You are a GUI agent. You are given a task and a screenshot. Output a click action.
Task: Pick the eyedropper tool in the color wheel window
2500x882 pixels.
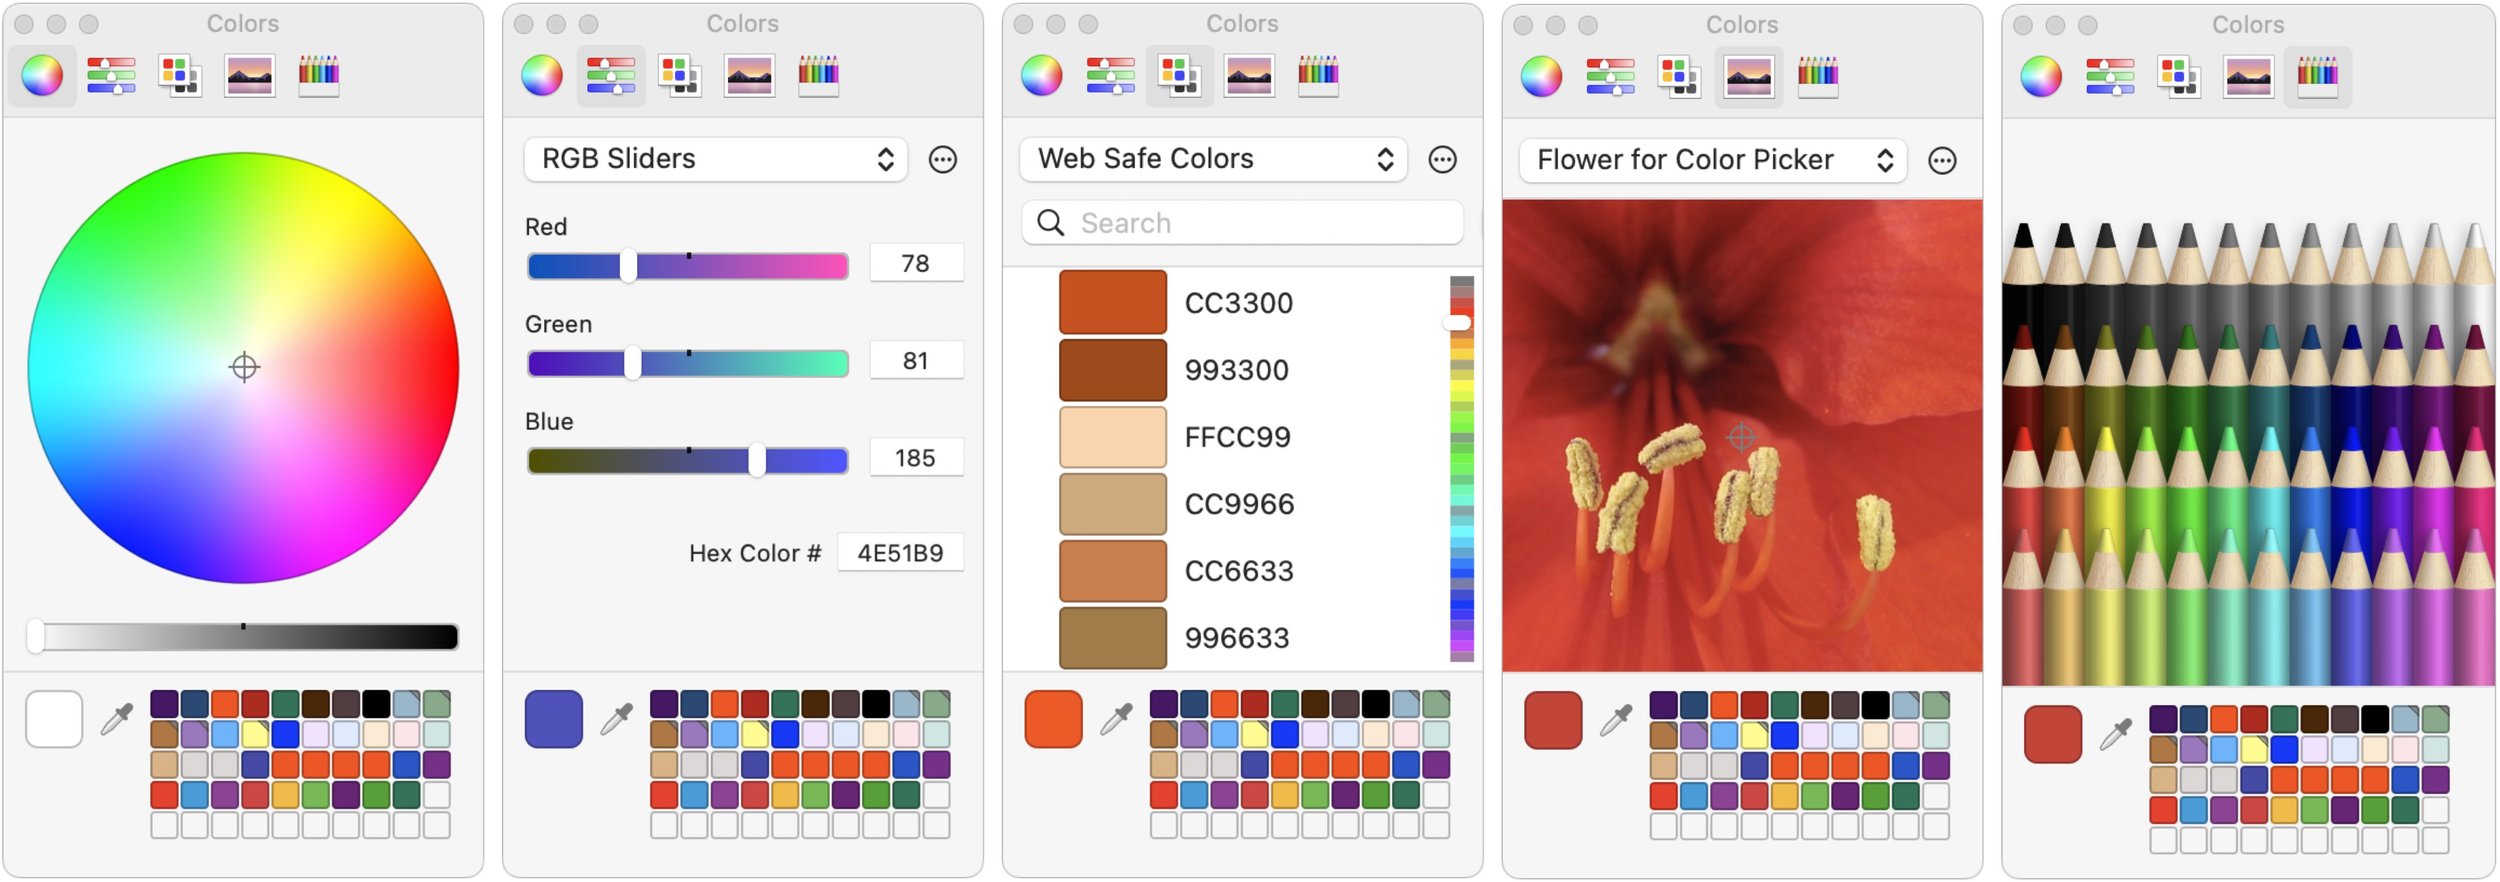click(x=117, y=719)
